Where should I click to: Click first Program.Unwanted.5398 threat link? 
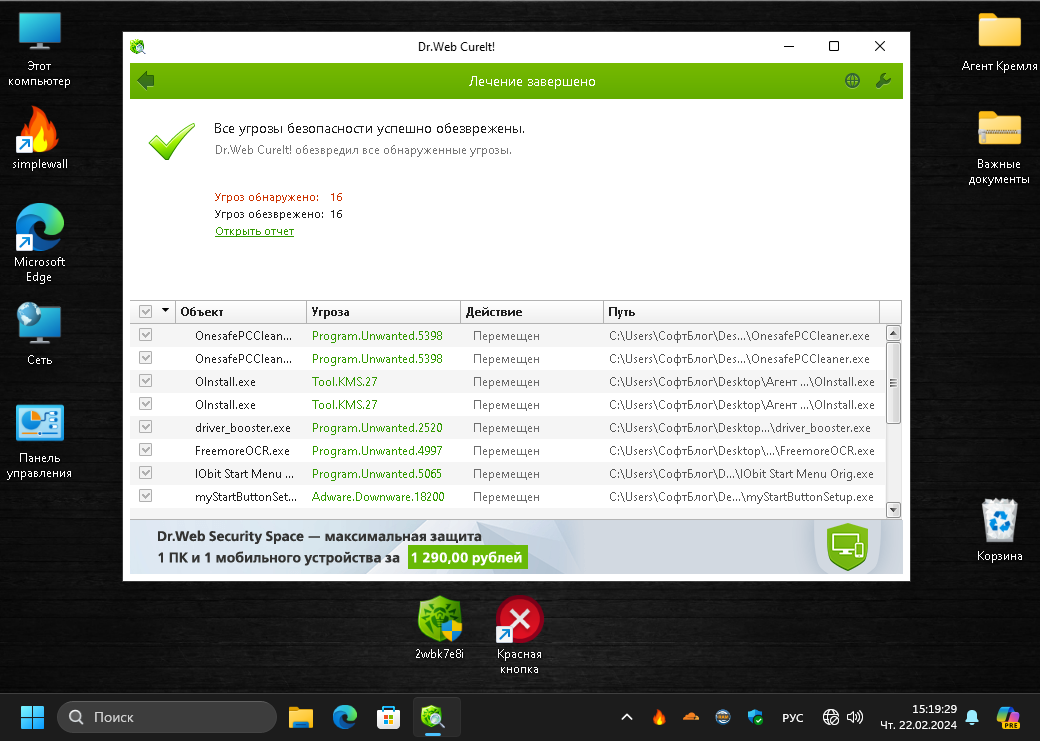coord(377,336)
